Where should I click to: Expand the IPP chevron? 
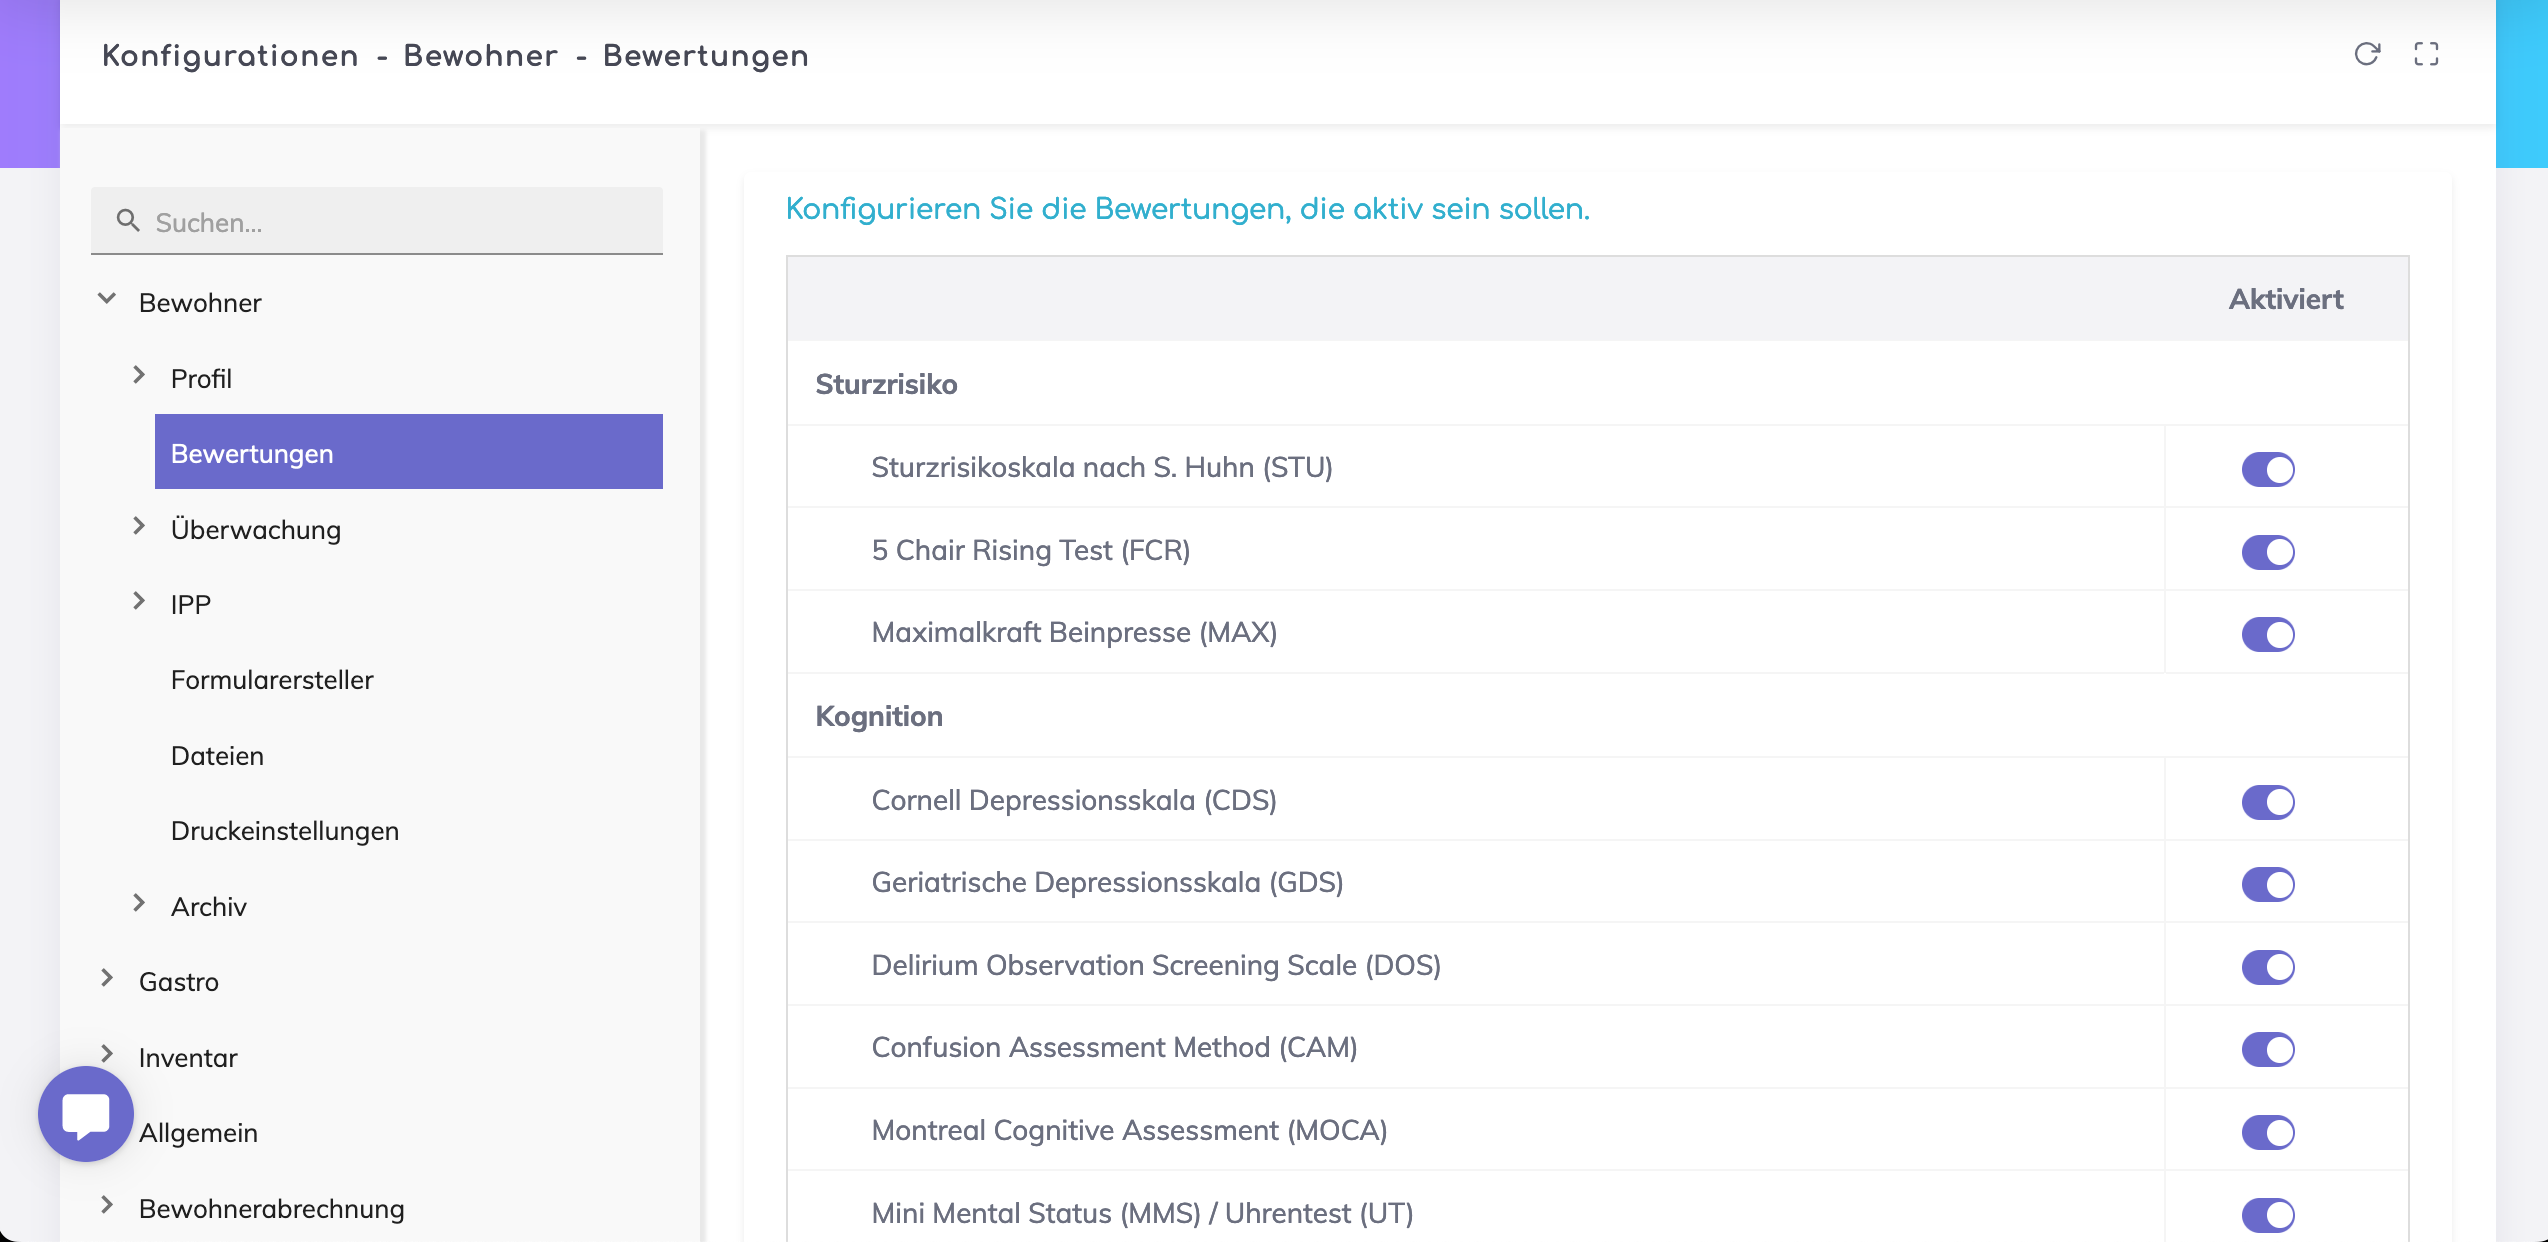(x=139, y=602)
